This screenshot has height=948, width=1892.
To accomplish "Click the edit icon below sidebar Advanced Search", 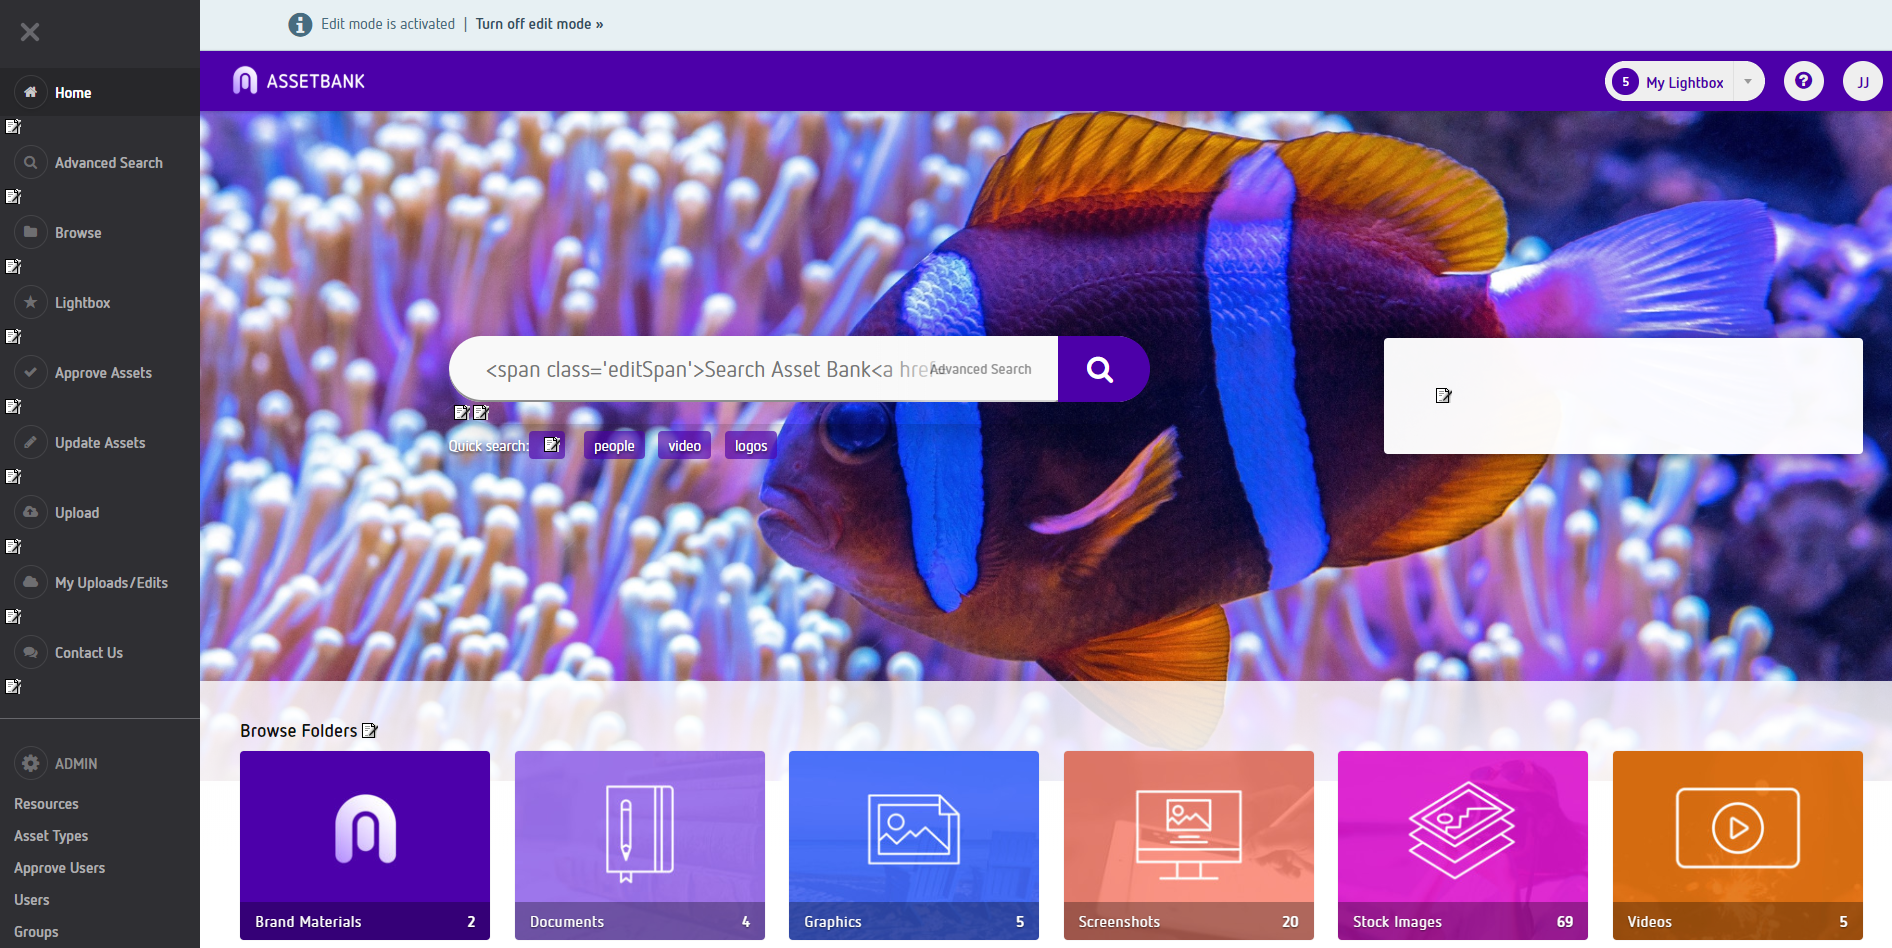I will tap(13, 197).
